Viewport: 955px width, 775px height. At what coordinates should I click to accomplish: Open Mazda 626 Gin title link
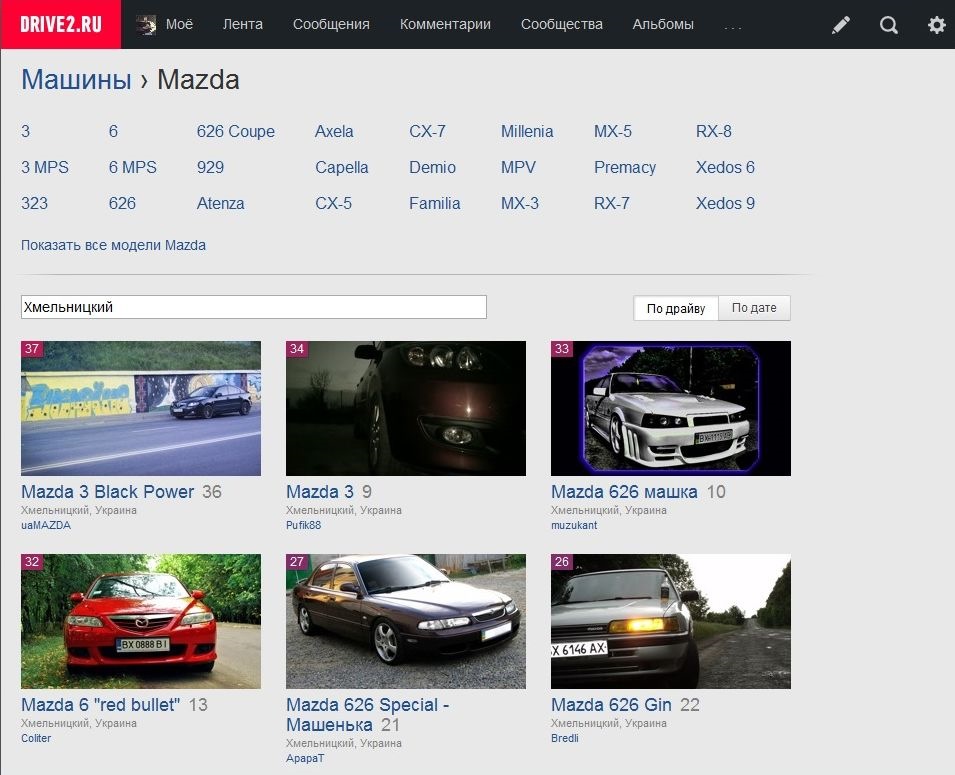pos(611,705)
